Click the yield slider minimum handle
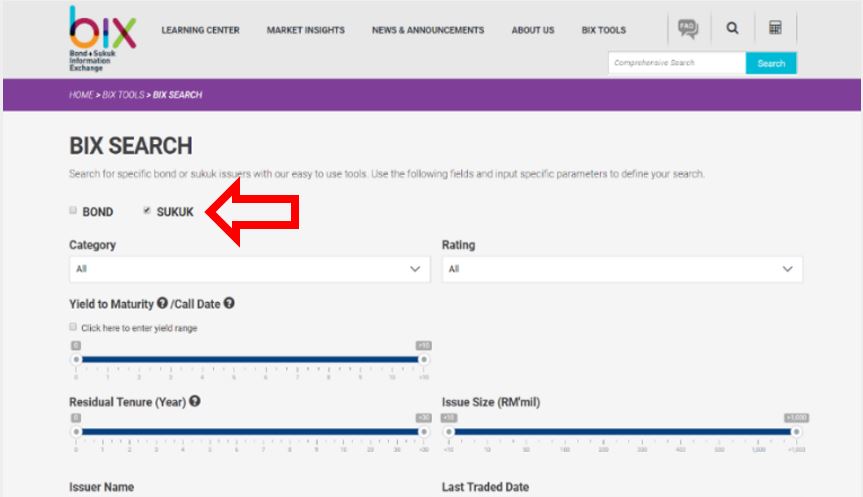This screenshot has height=497, width=863. (77, 359)
